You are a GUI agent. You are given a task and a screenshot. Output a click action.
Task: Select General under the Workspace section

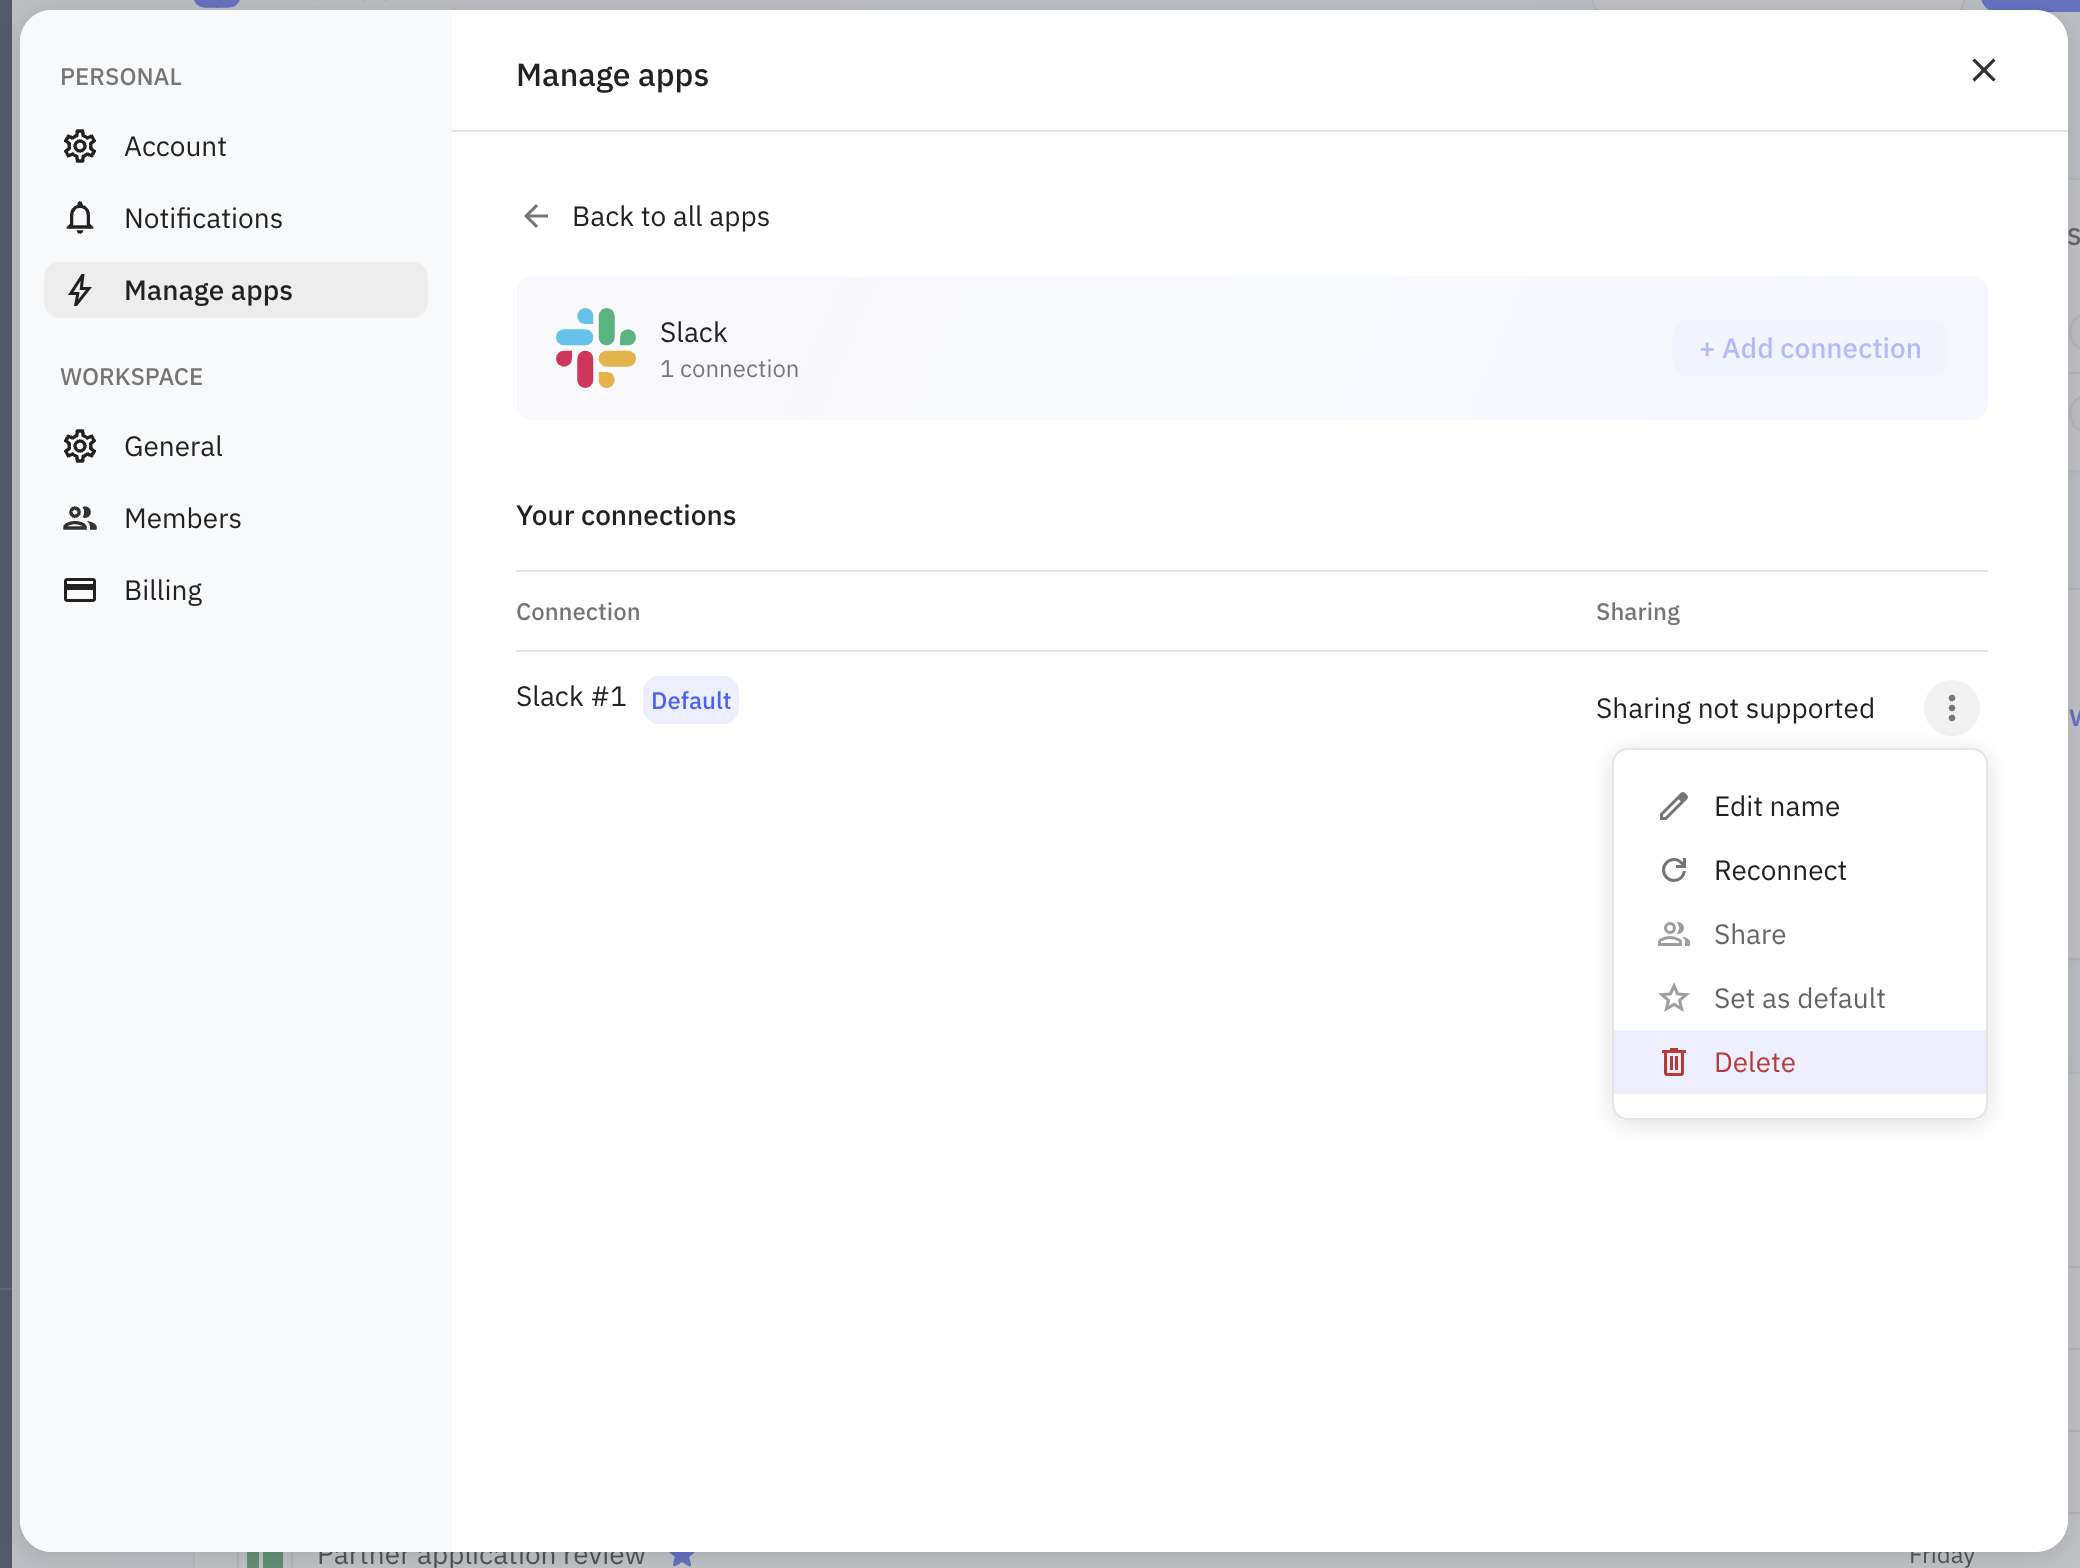tap(172, 446)
